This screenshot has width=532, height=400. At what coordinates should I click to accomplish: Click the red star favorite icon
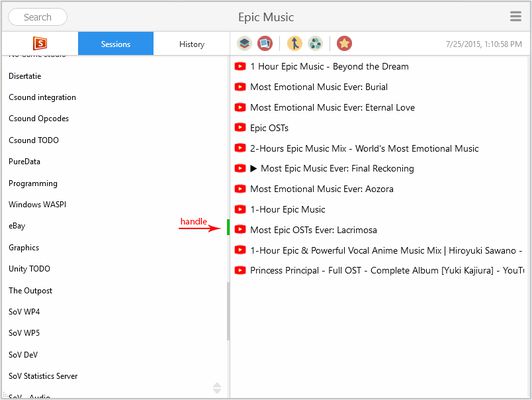[344, 43]
